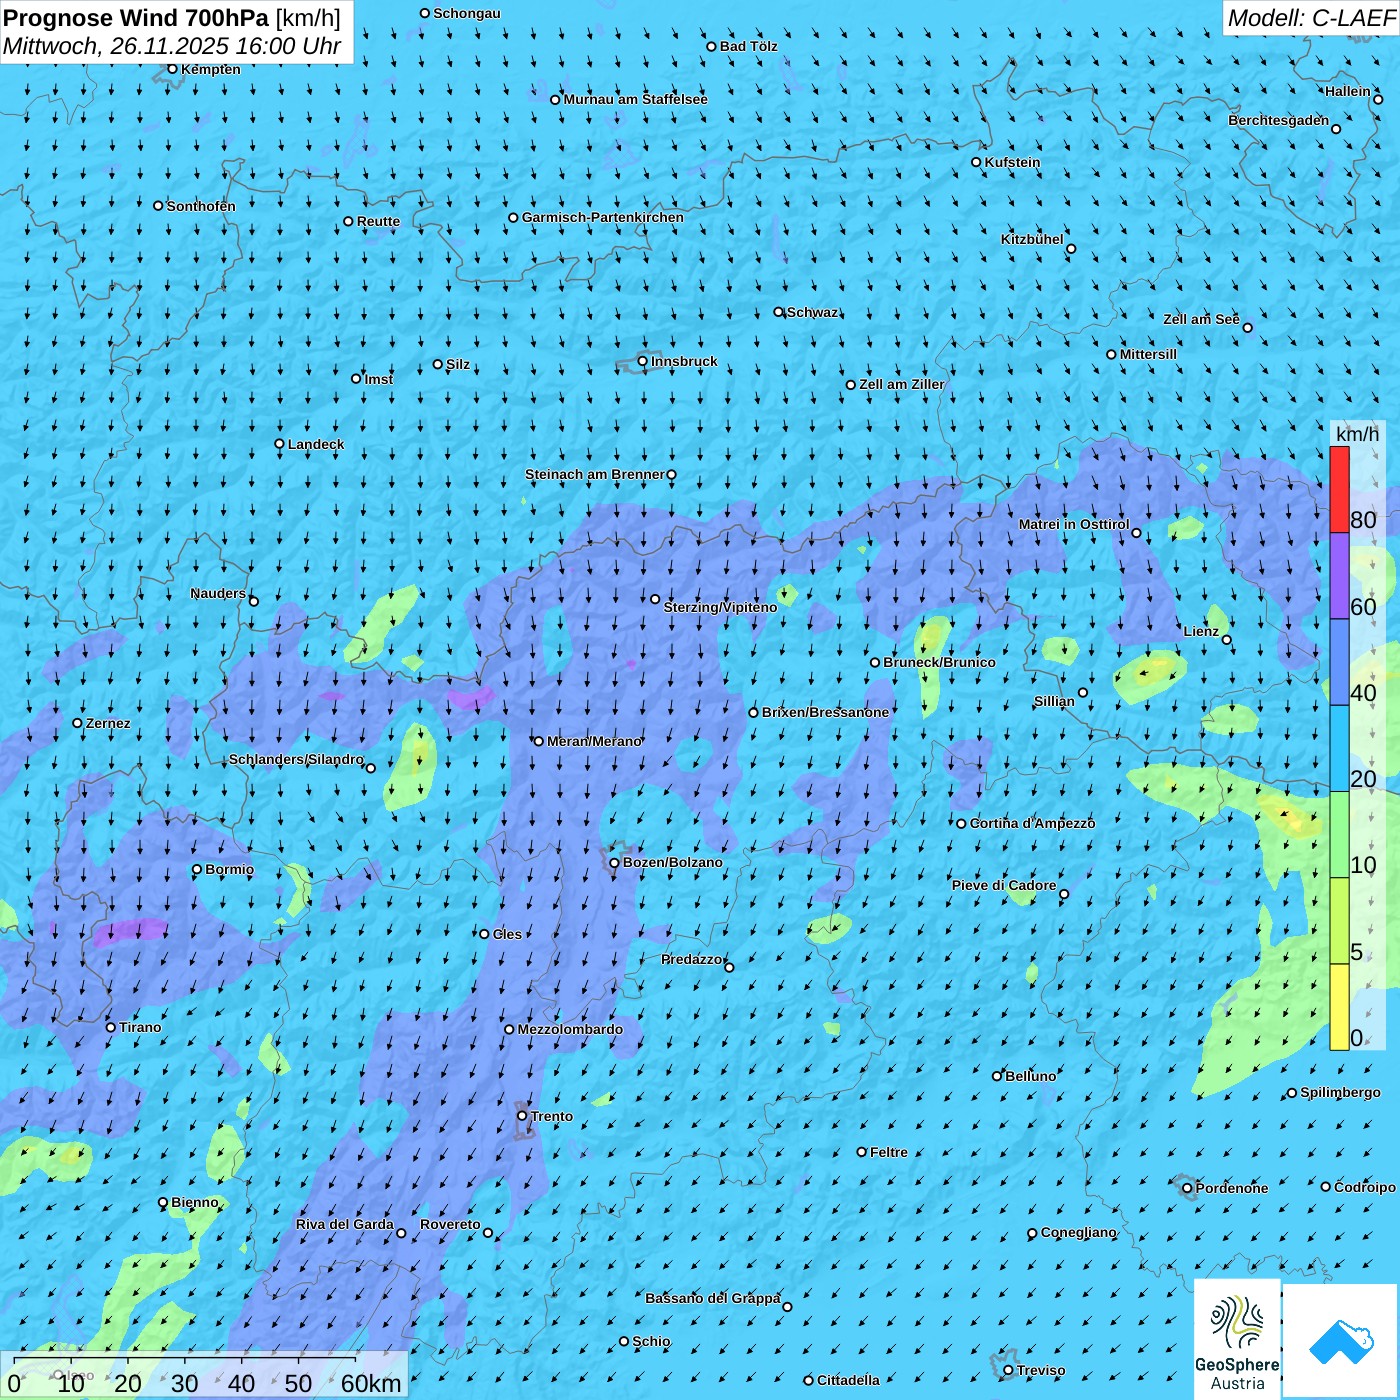Click the 'Nauders' label

[218, 593]
